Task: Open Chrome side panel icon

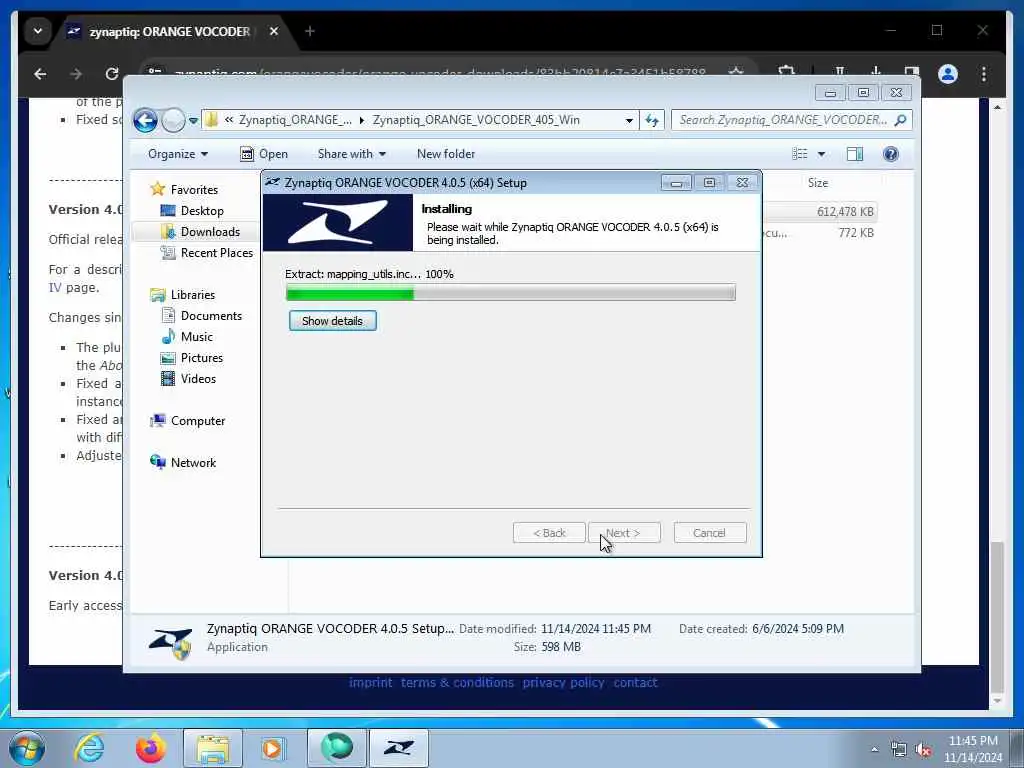Action: 912,73
